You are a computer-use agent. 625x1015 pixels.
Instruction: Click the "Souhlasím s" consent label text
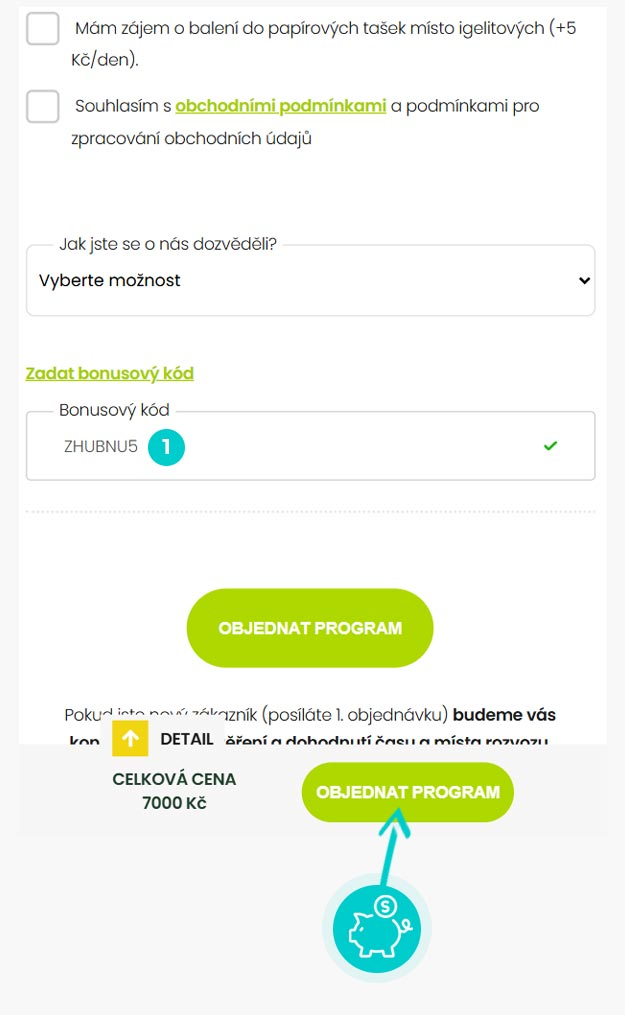122,106
